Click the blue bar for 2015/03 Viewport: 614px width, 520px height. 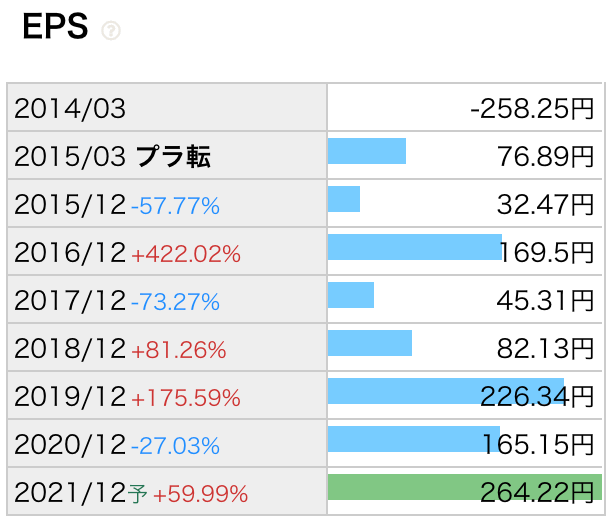pos(366,151)
